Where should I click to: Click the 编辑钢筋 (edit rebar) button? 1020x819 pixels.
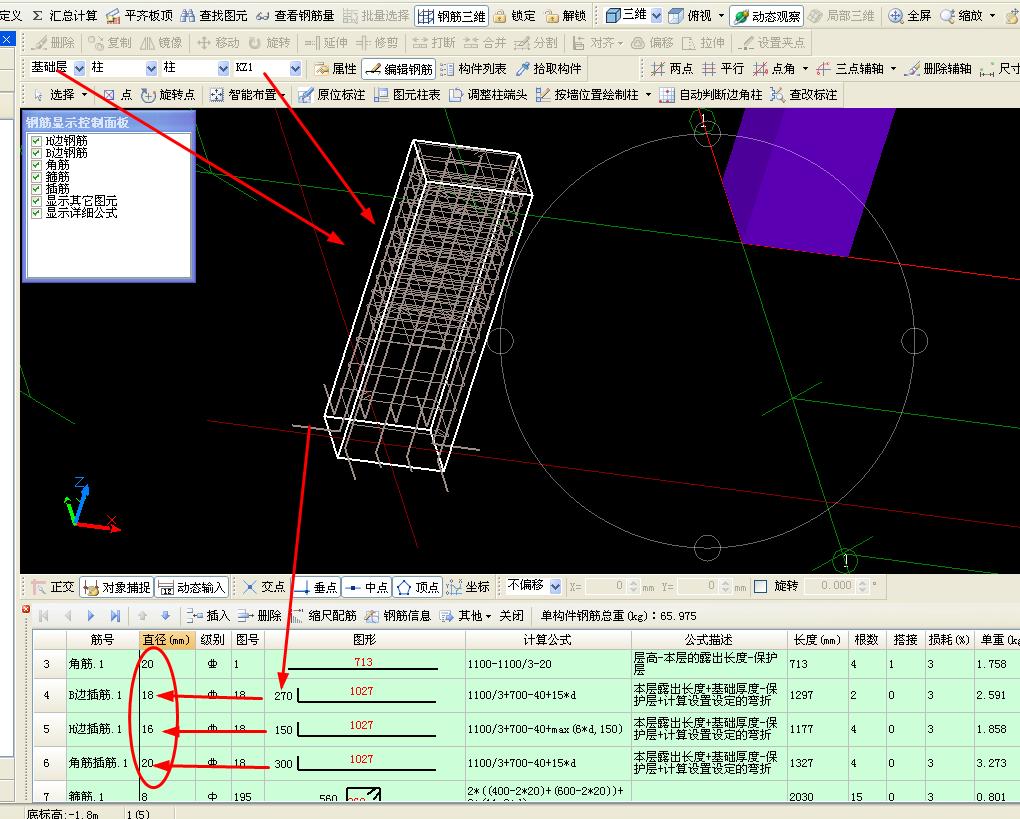pyautogui.click(x=400, y=69)
